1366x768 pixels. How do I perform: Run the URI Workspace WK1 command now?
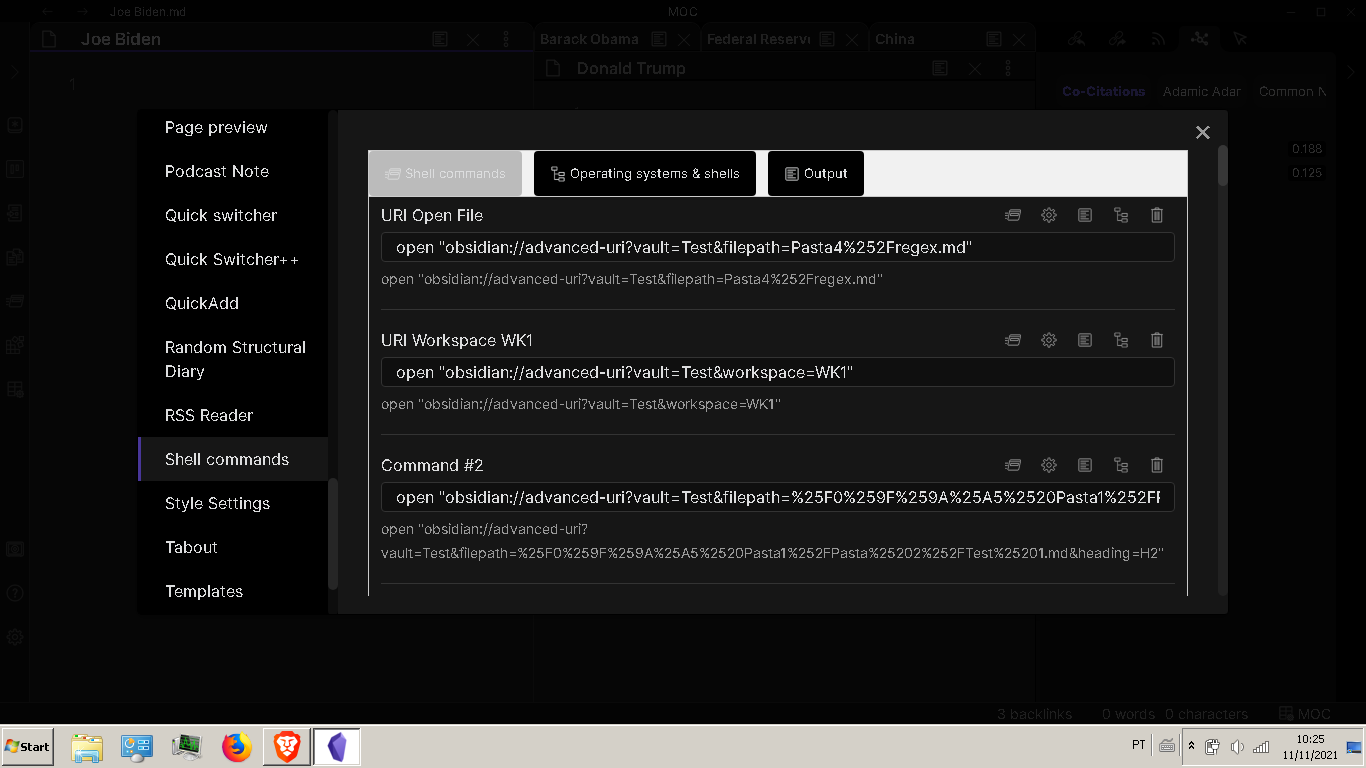tap(1013, 340)
